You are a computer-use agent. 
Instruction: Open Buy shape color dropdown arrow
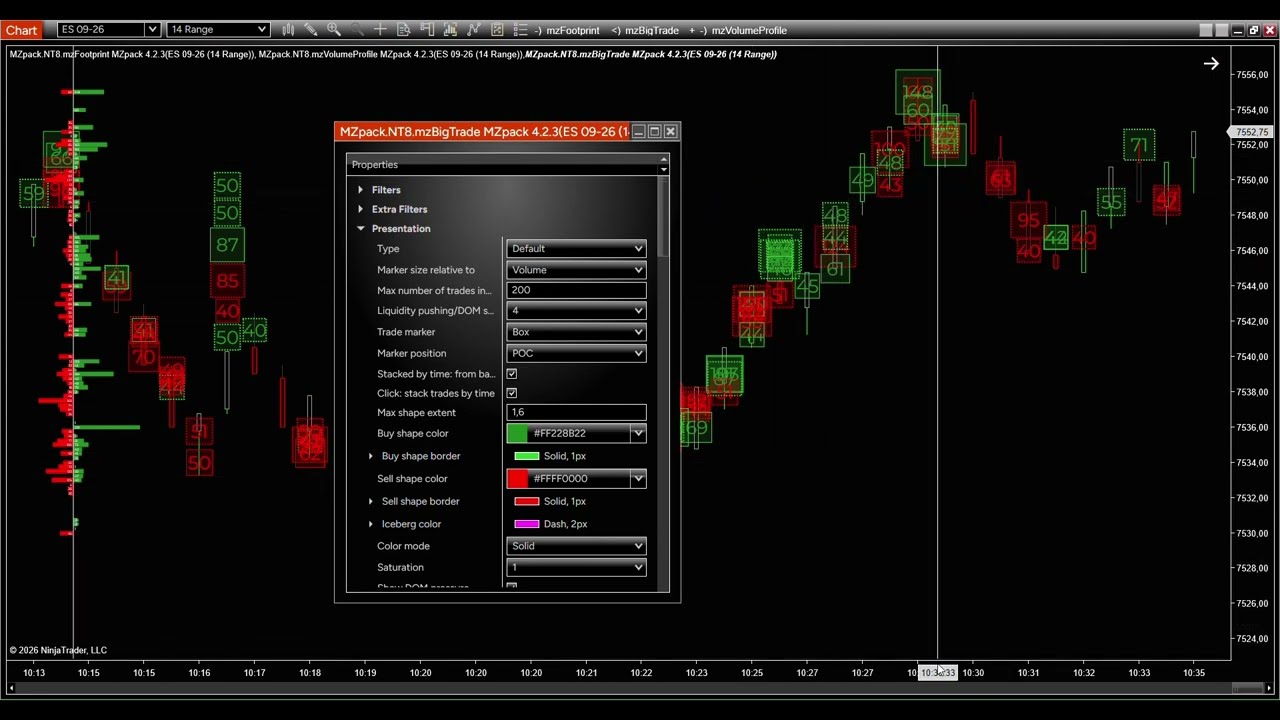pos(638,433)
